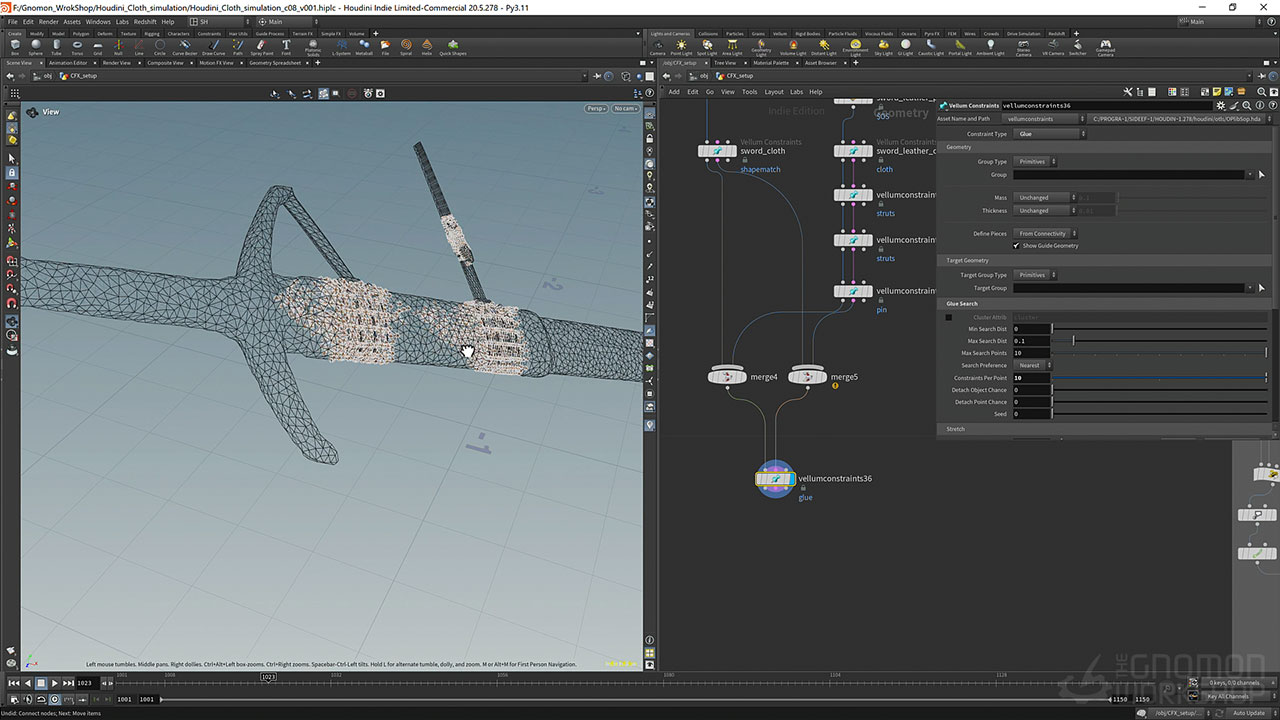Screen dimensions: 1280x720
Task: Open the Render menu
Action: (x=48, y=21)
